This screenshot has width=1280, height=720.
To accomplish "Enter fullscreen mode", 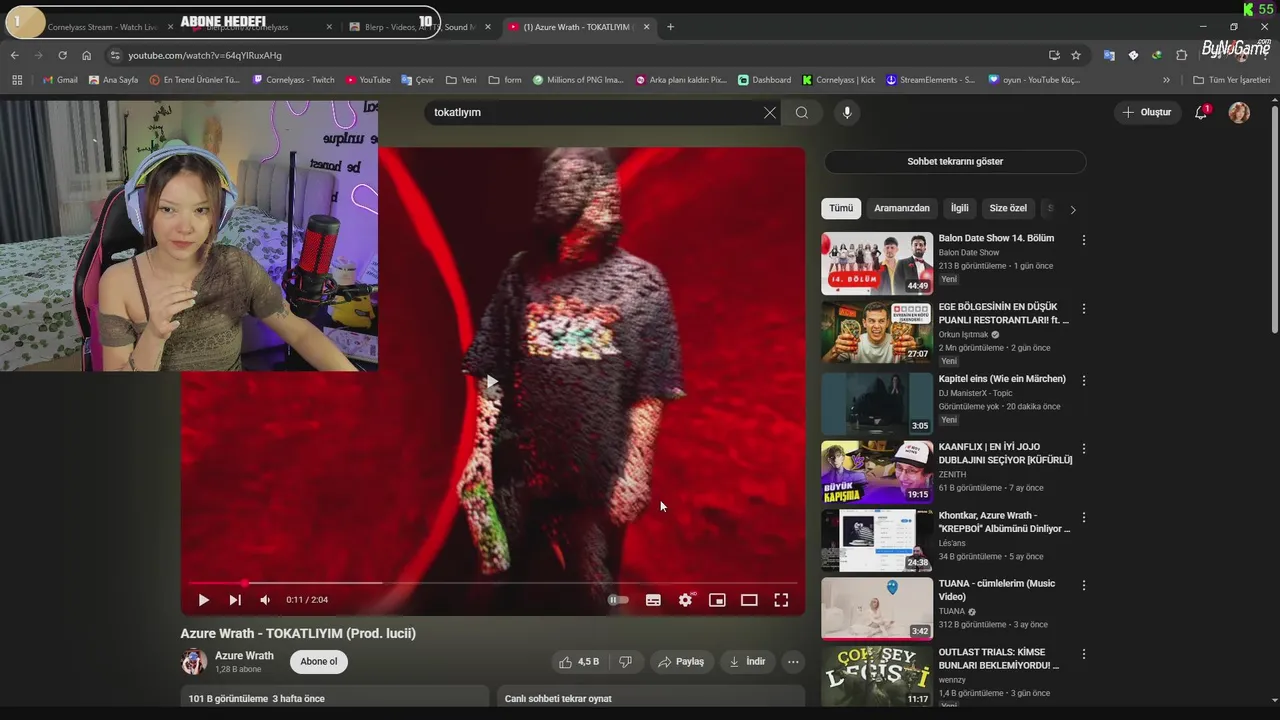I will [x=781, y=600].
